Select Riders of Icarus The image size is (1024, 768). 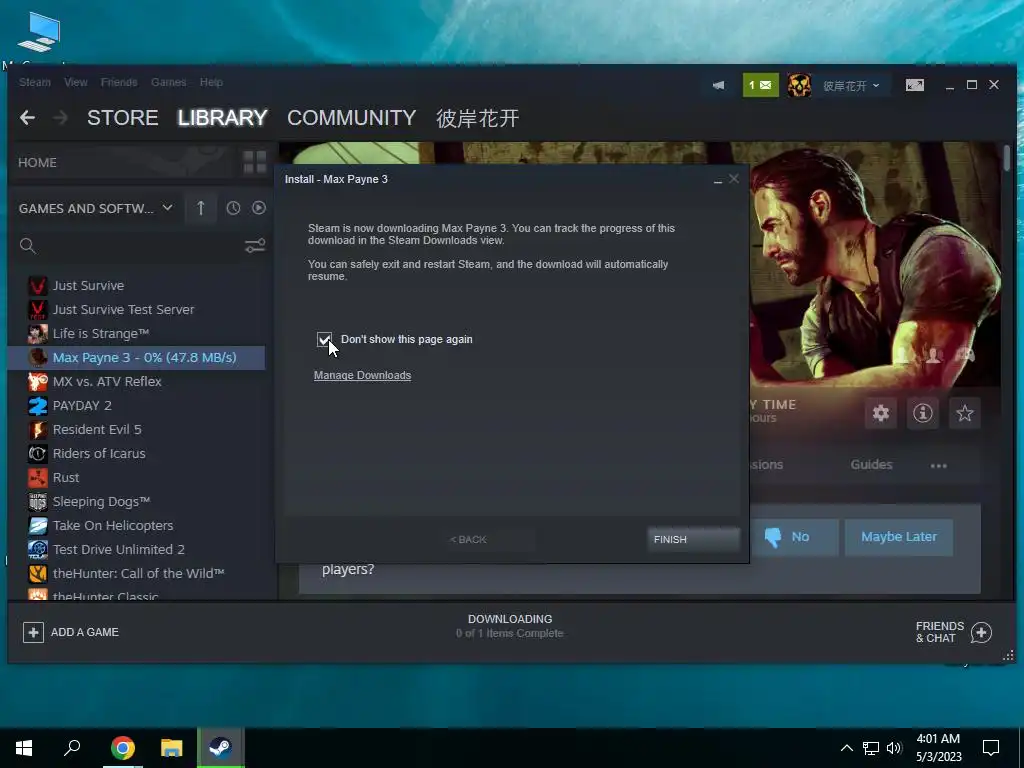(137, 453)
